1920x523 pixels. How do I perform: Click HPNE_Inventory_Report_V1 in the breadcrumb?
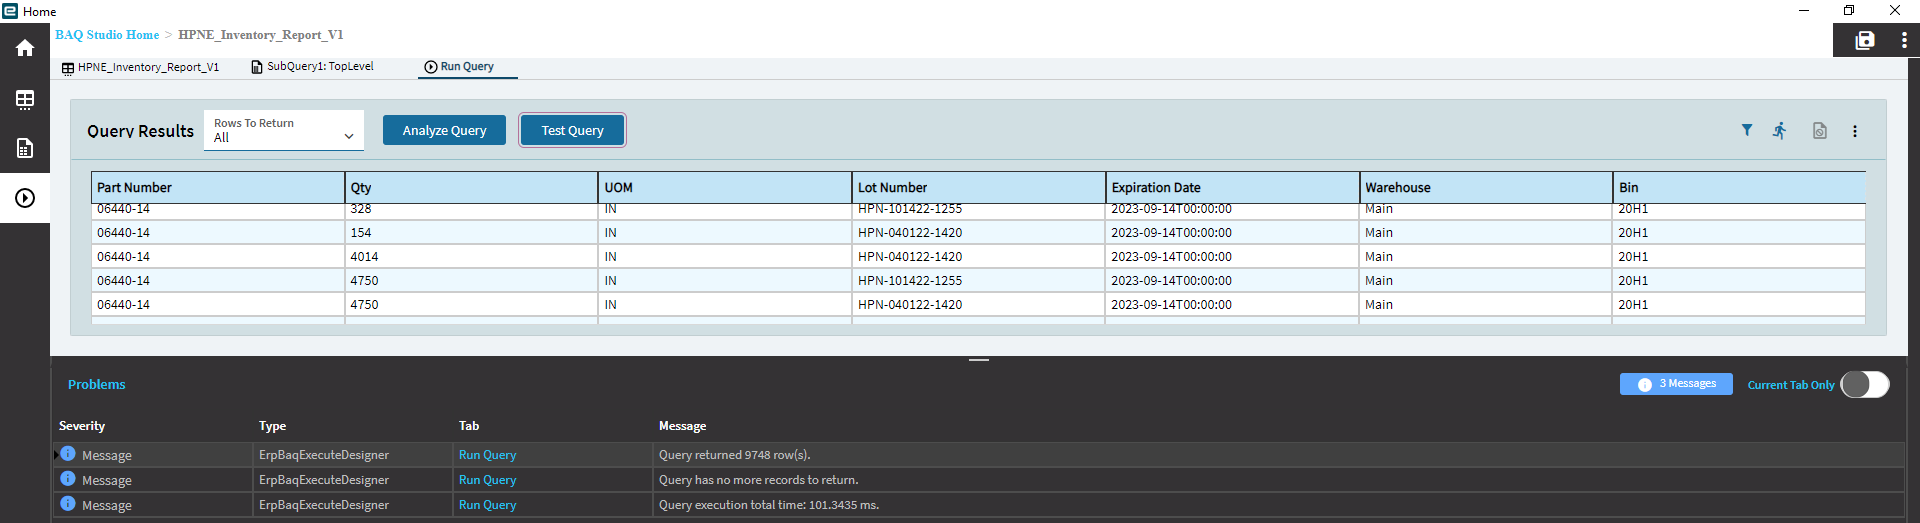260,35
